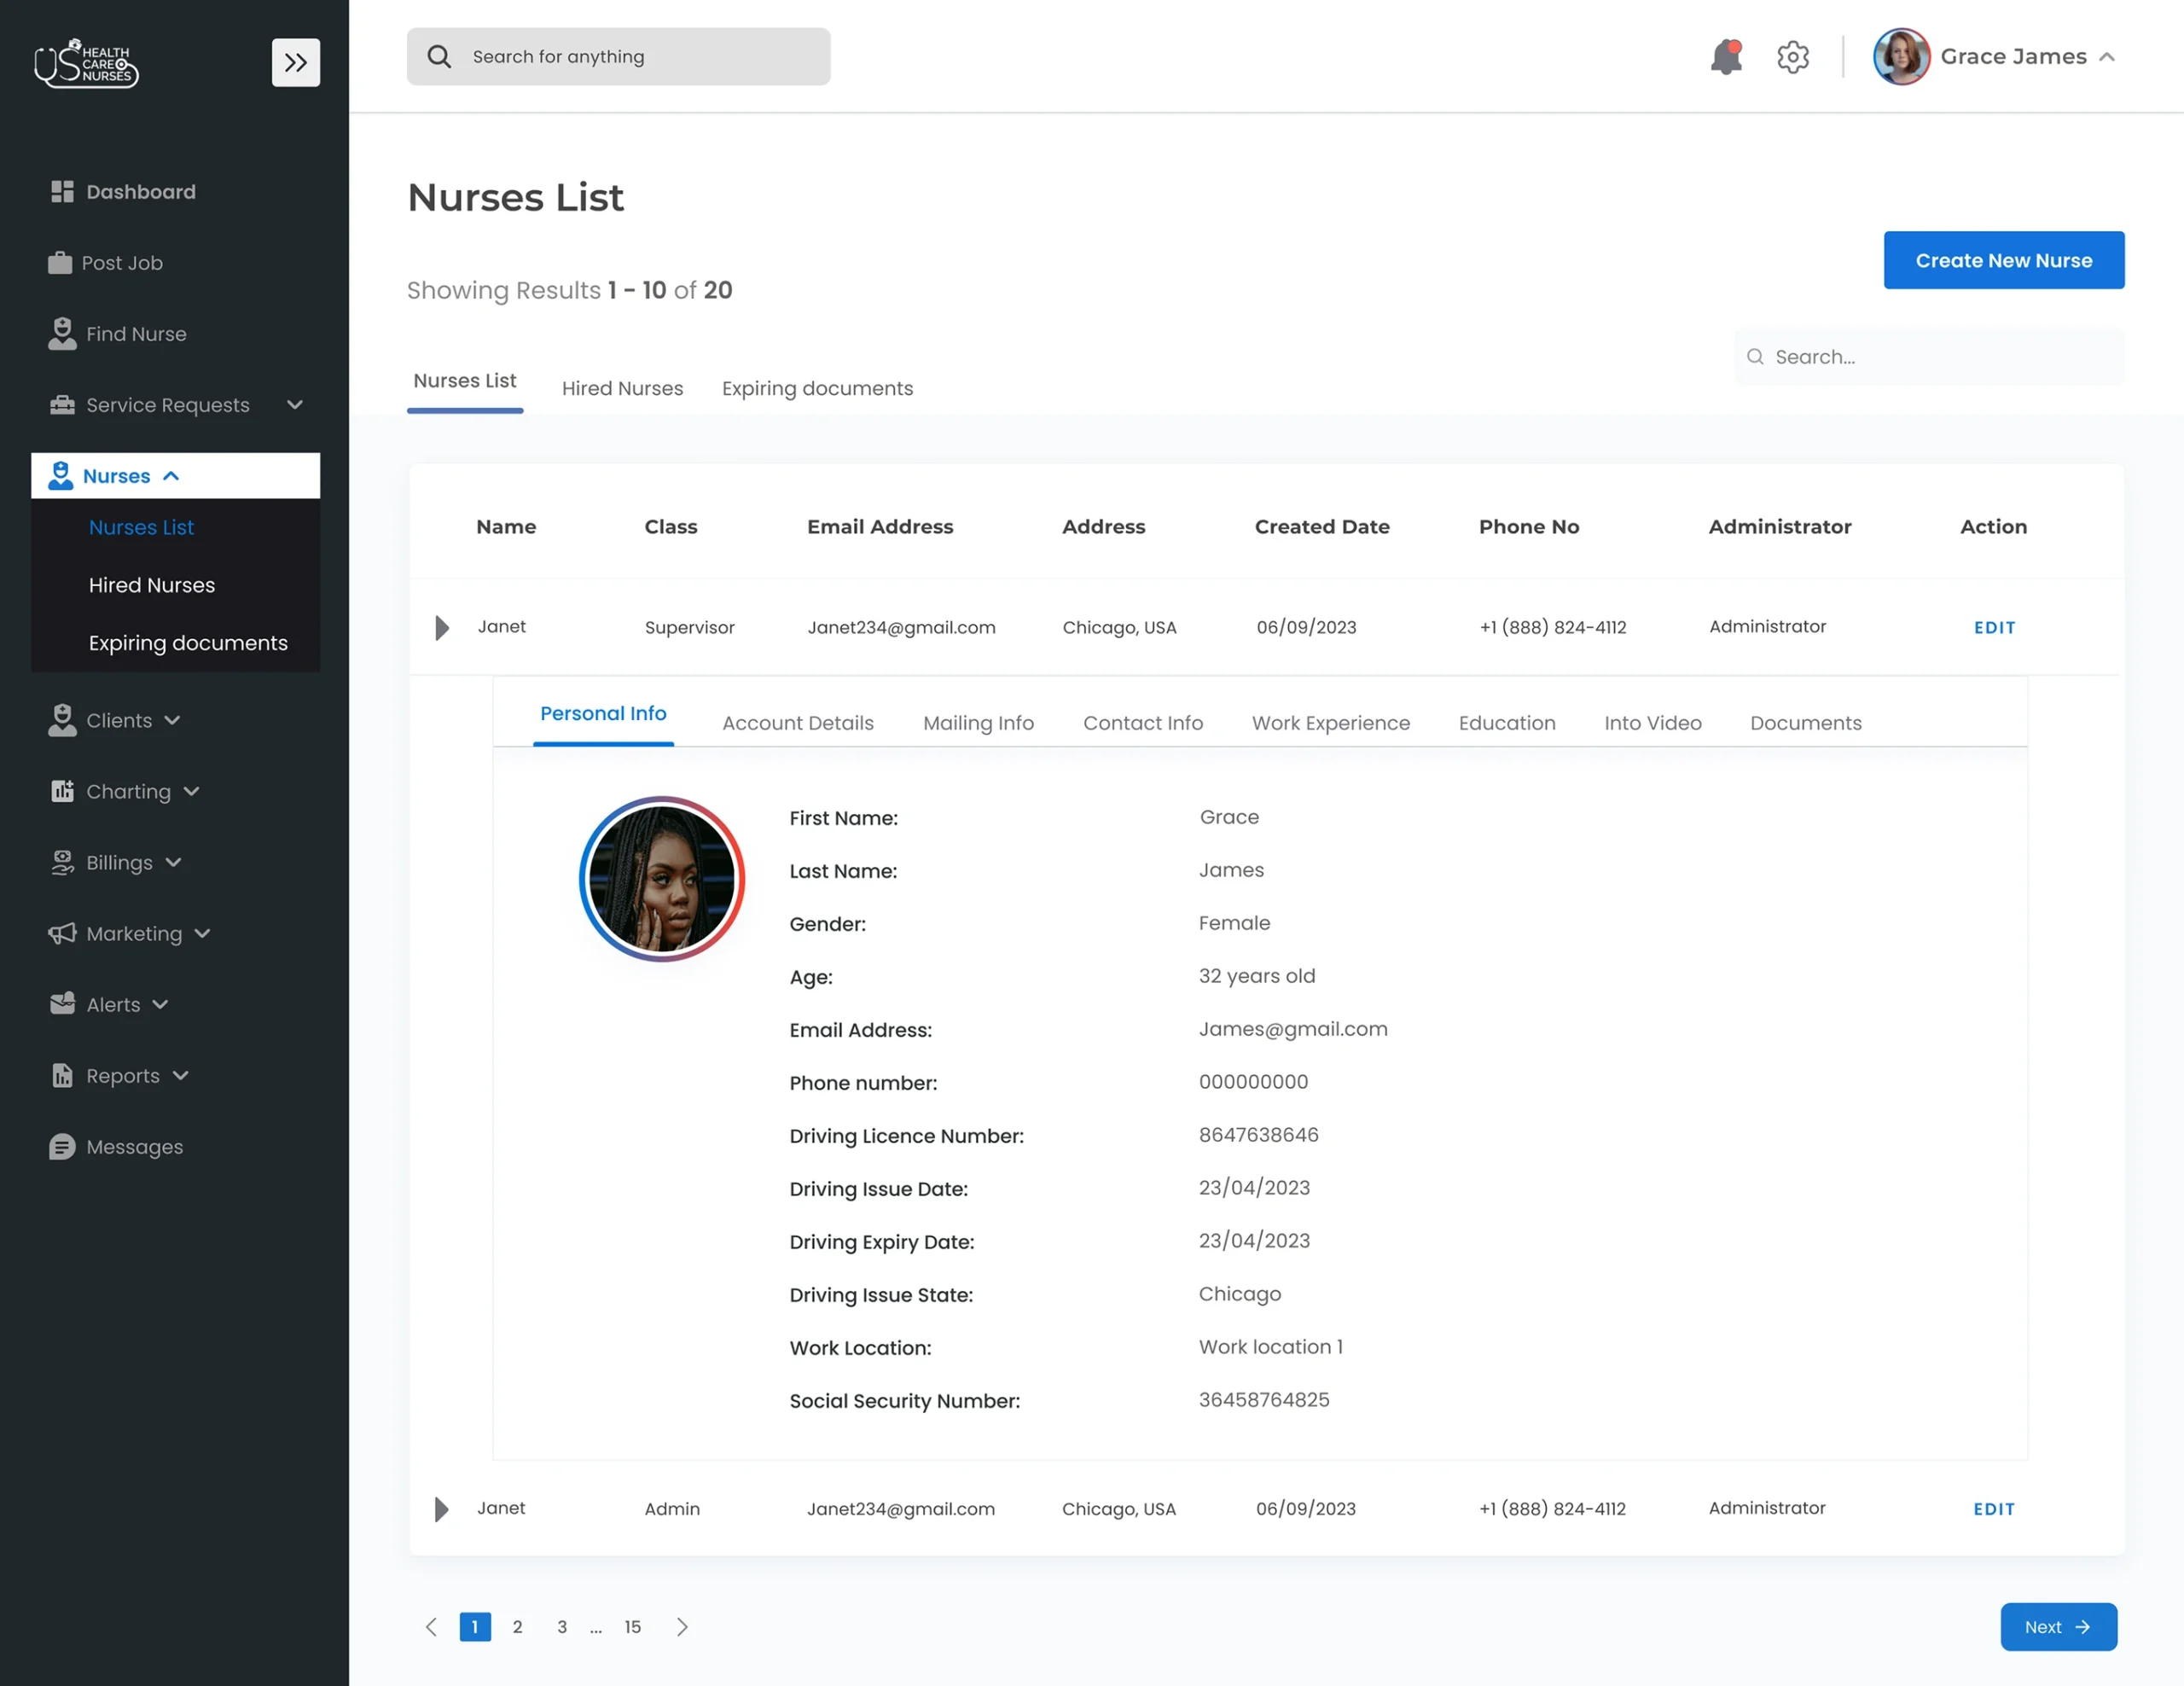Switch to the Hired Nurses tab

click(622, 388)
